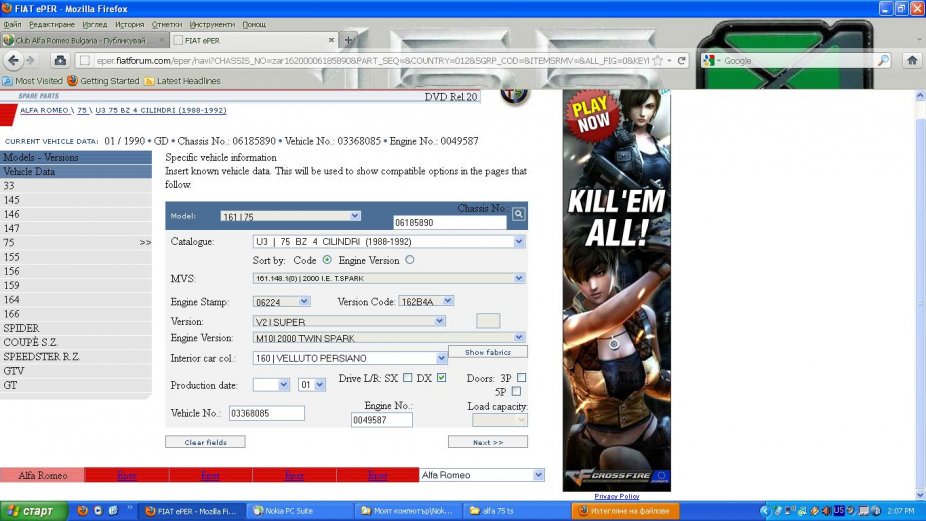Select the Engine Version sort radio button

click(x=410, y=260)
